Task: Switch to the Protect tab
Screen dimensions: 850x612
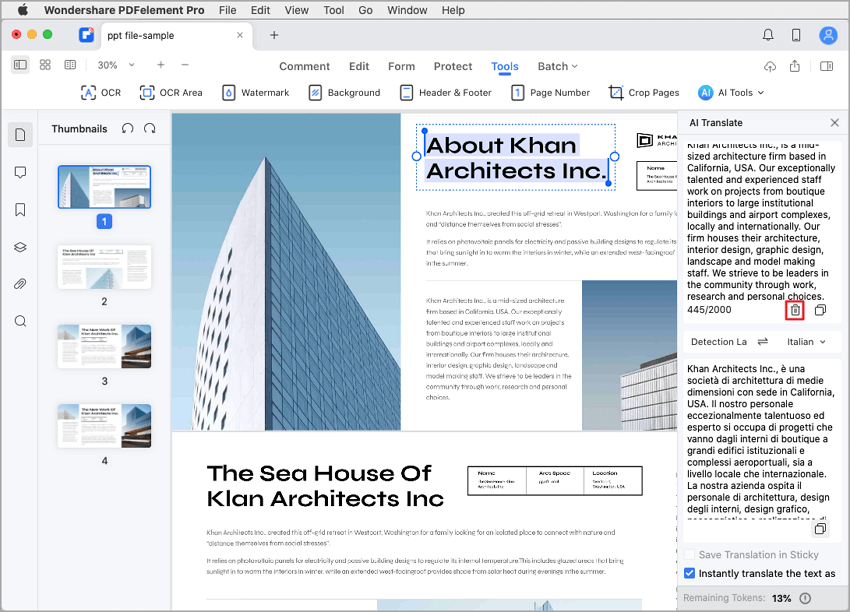Action: point(453,66)
